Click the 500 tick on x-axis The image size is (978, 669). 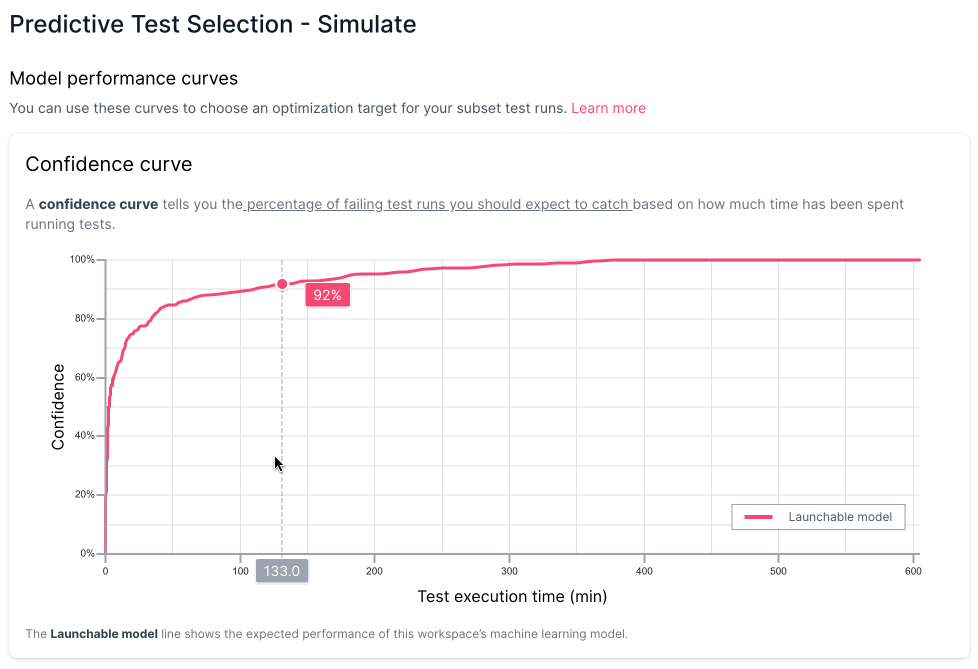[778, 571]
